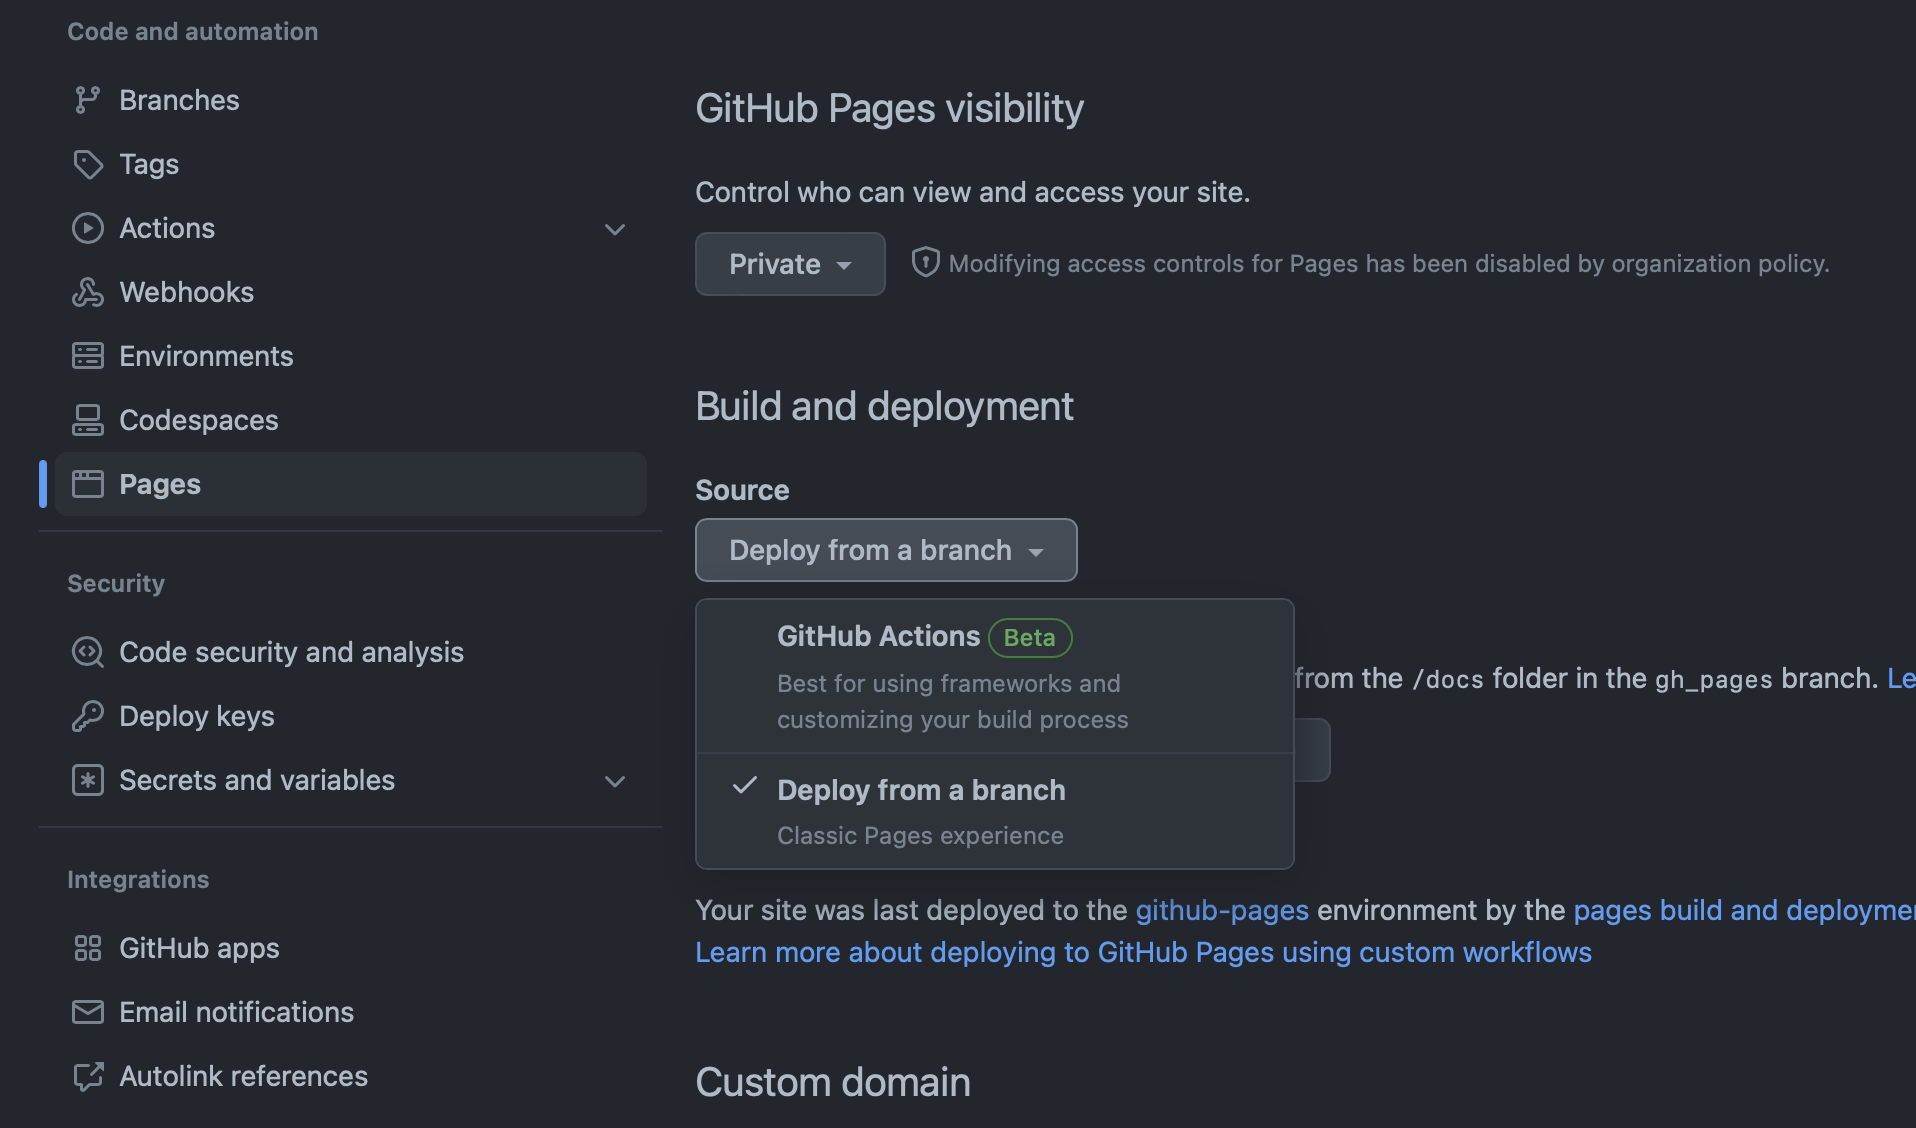Open Codespaces settings
This screenshot has width=1916, height=1128.
point(350,420)
